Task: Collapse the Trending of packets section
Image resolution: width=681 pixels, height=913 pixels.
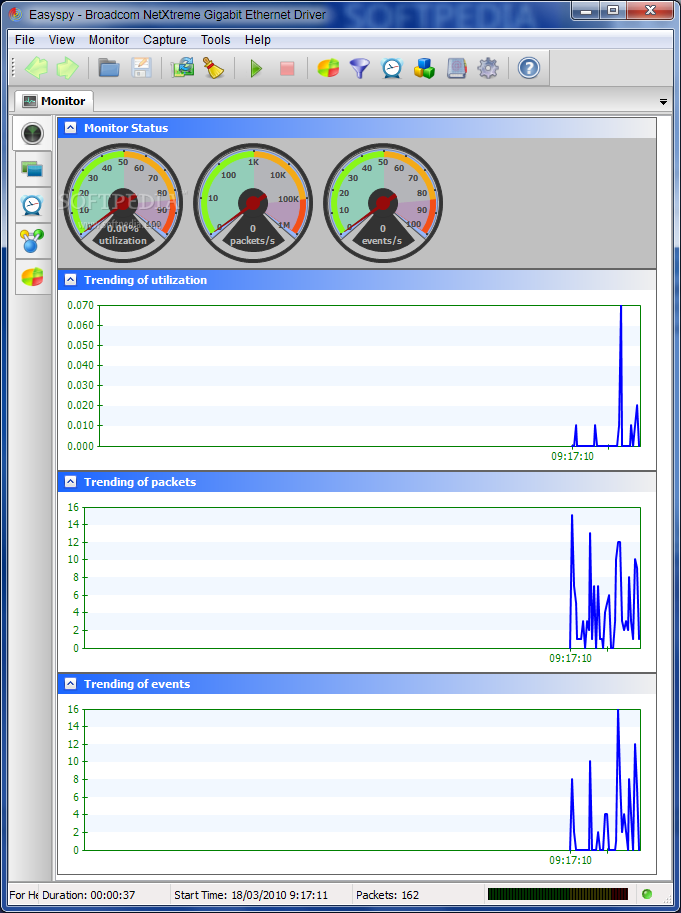Action: click(70, 482)
